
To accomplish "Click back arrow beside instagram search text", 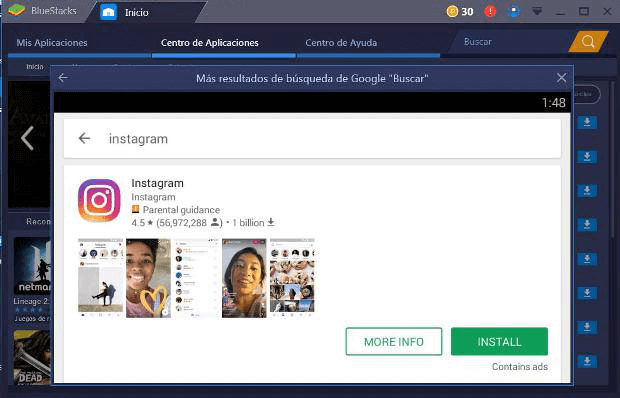I will [x=84, y=138].
